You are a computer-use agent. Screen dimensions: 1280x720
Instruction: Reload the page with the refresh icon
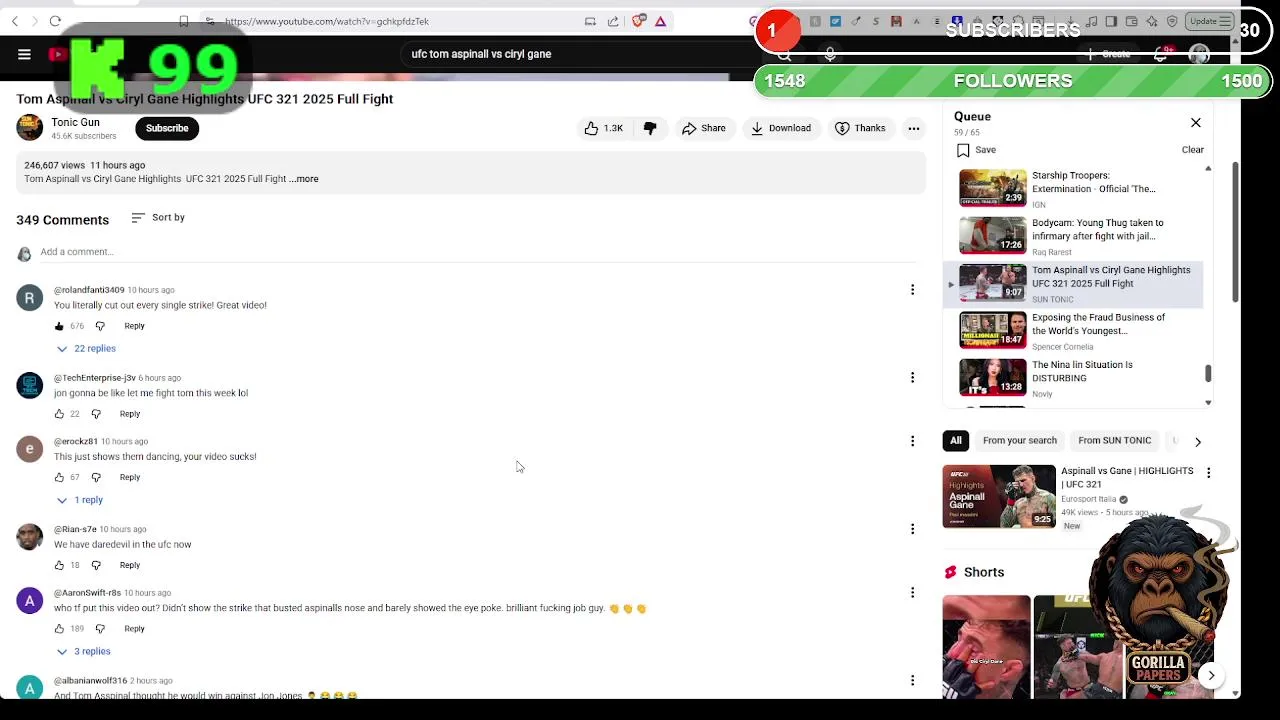click(x=55, y=21)
